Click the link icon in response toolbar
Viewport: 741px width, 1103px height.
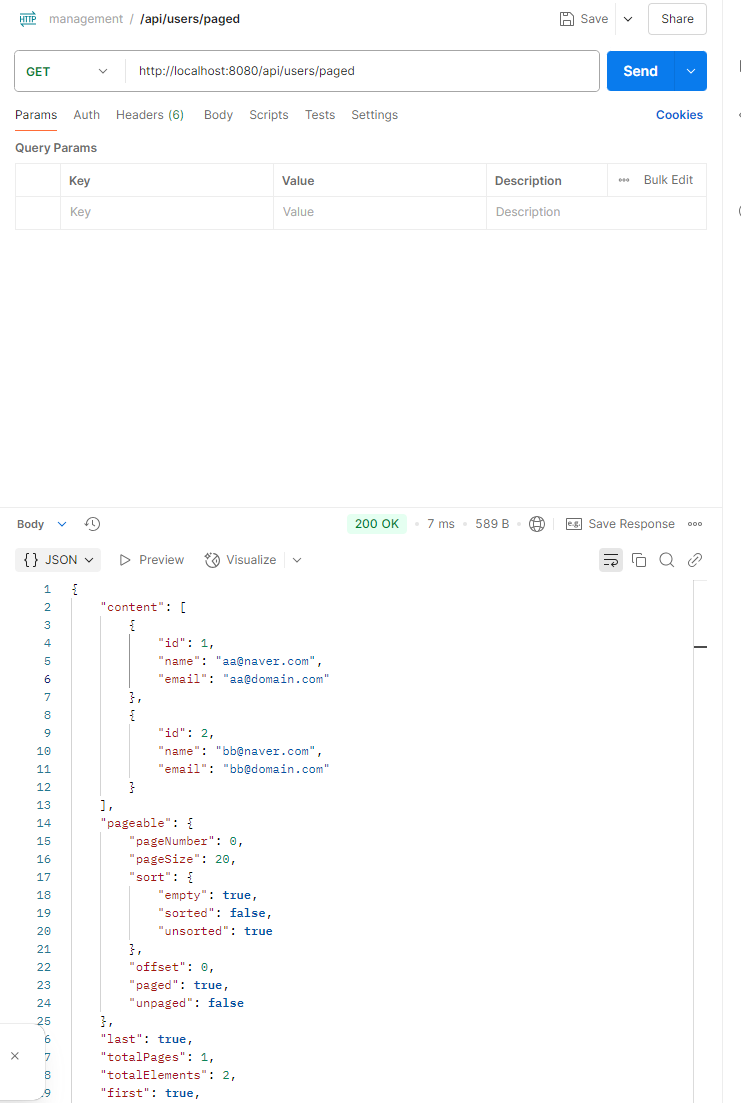(x=694, y=560)
